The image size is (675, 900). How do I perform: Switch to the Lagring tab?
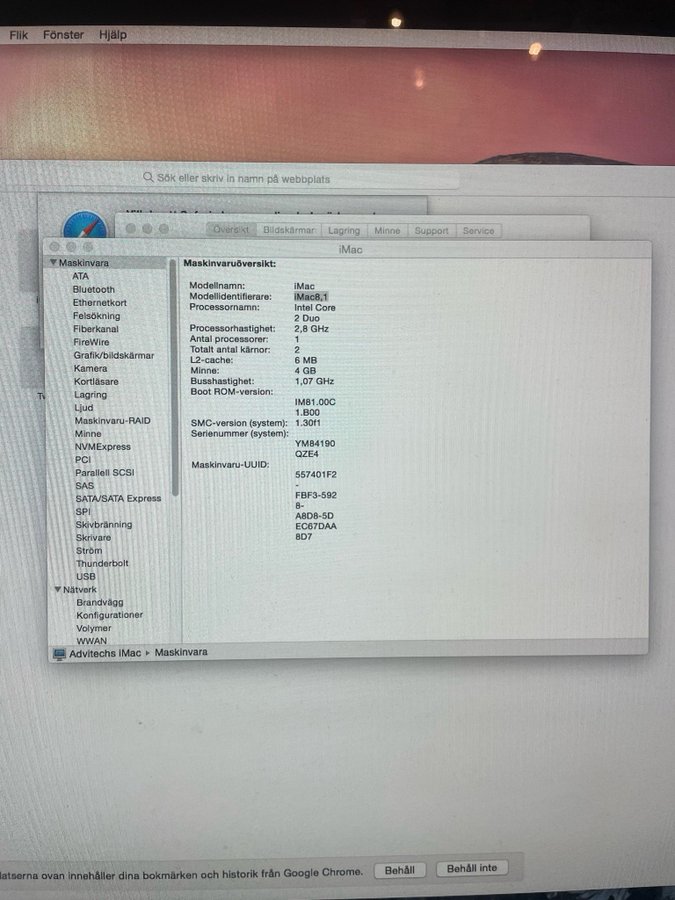coord(343,230)
